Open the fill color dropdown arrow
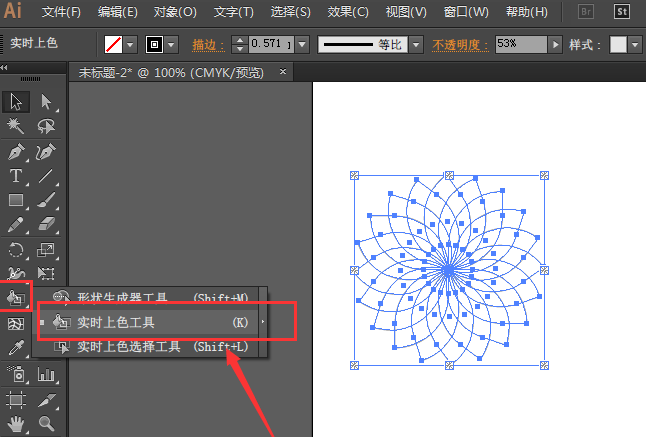This screenshot has height=437, width=646. 130,45
